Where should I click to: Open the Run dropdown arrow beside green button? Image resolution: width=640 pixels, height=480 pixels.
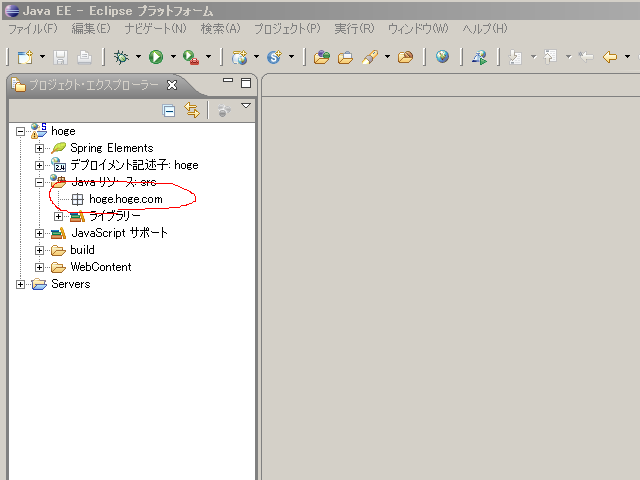173,58
